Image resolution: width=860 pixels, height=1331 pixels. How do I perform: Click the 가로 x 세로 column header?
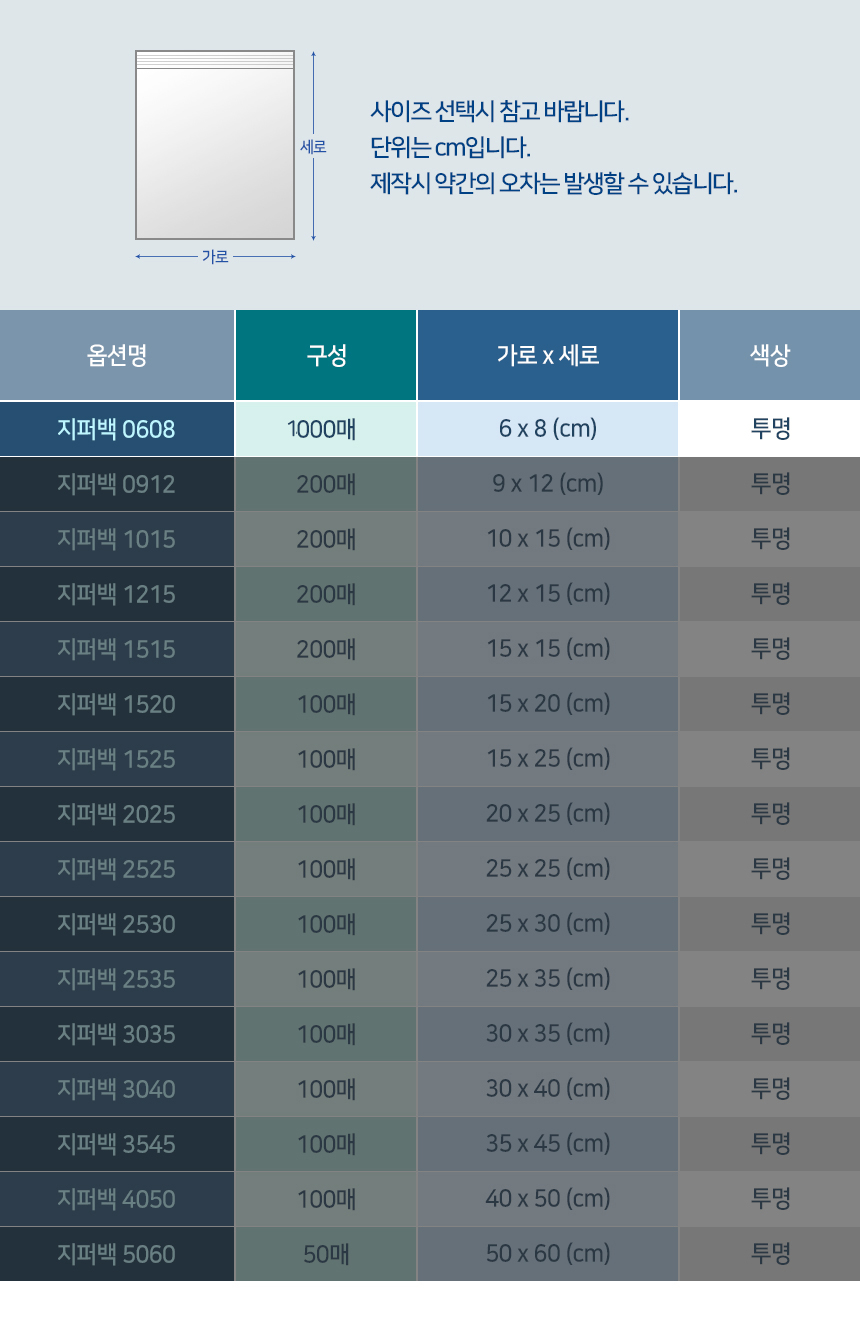tap(548, 354)
